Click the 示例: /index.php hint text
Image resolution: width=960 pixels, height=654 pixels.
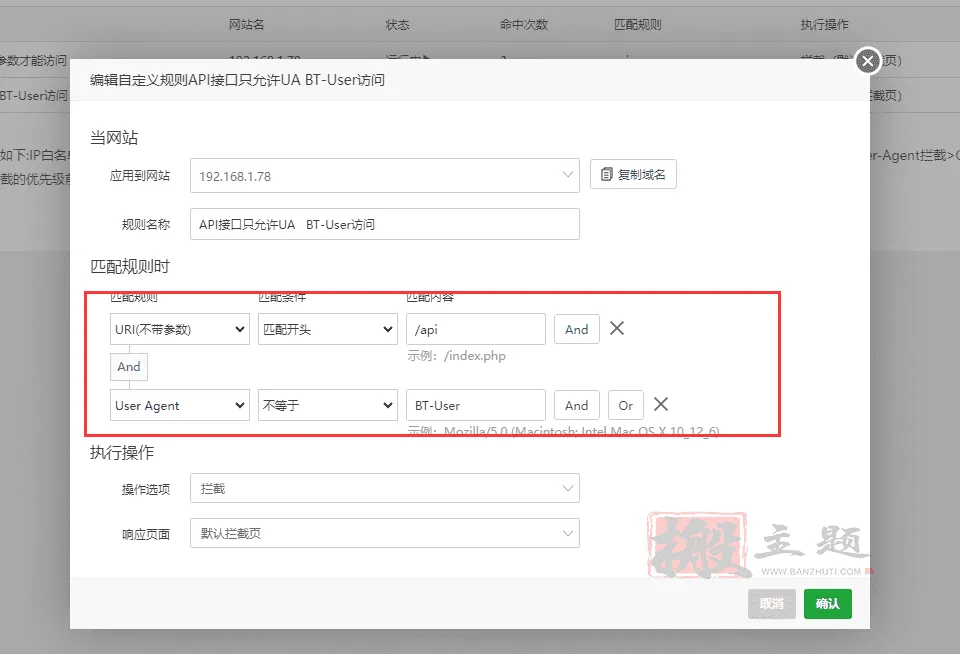(x=457, y=356)
